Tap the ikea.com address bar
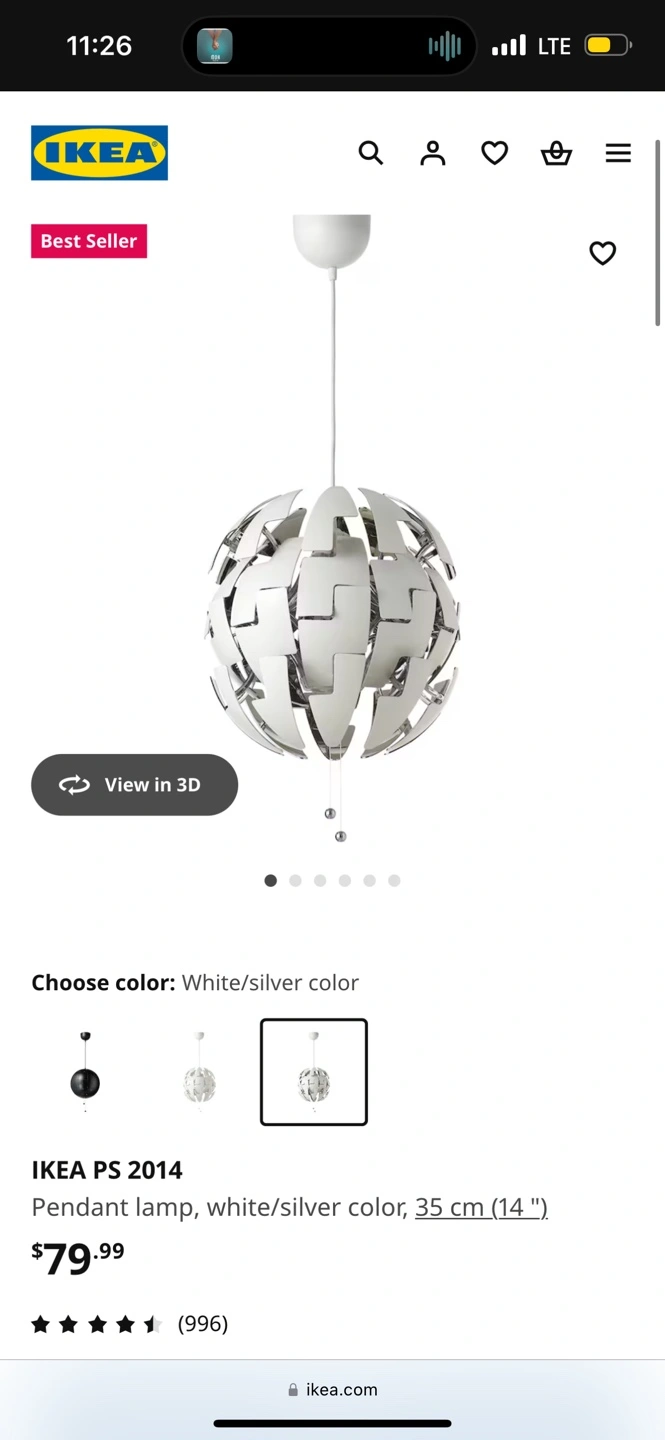 tap(332, 1389)
